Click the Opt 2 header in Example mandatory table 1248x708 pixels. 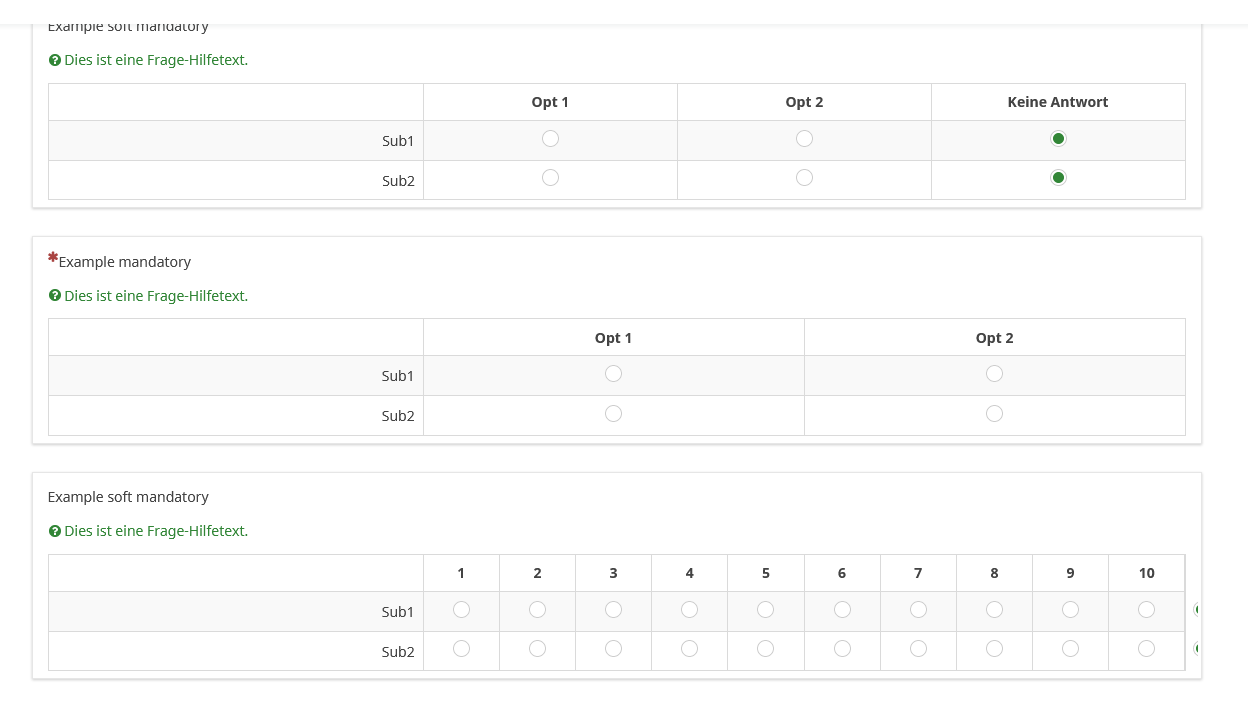pyautogui.click(x=994, y=338)
